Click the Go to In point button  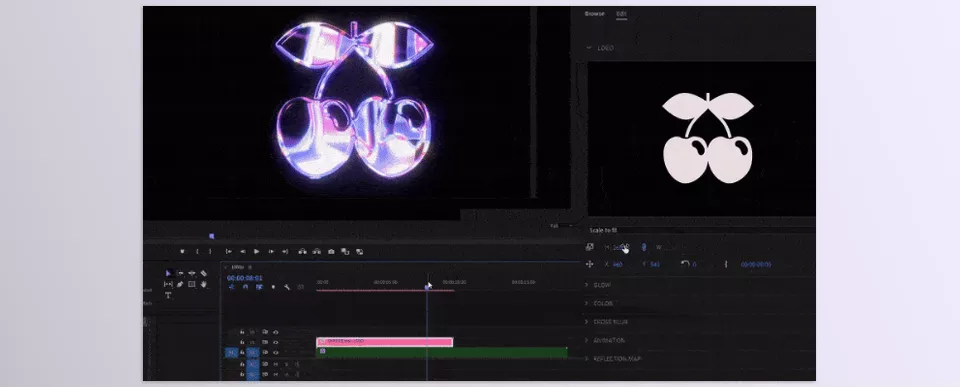228,252
